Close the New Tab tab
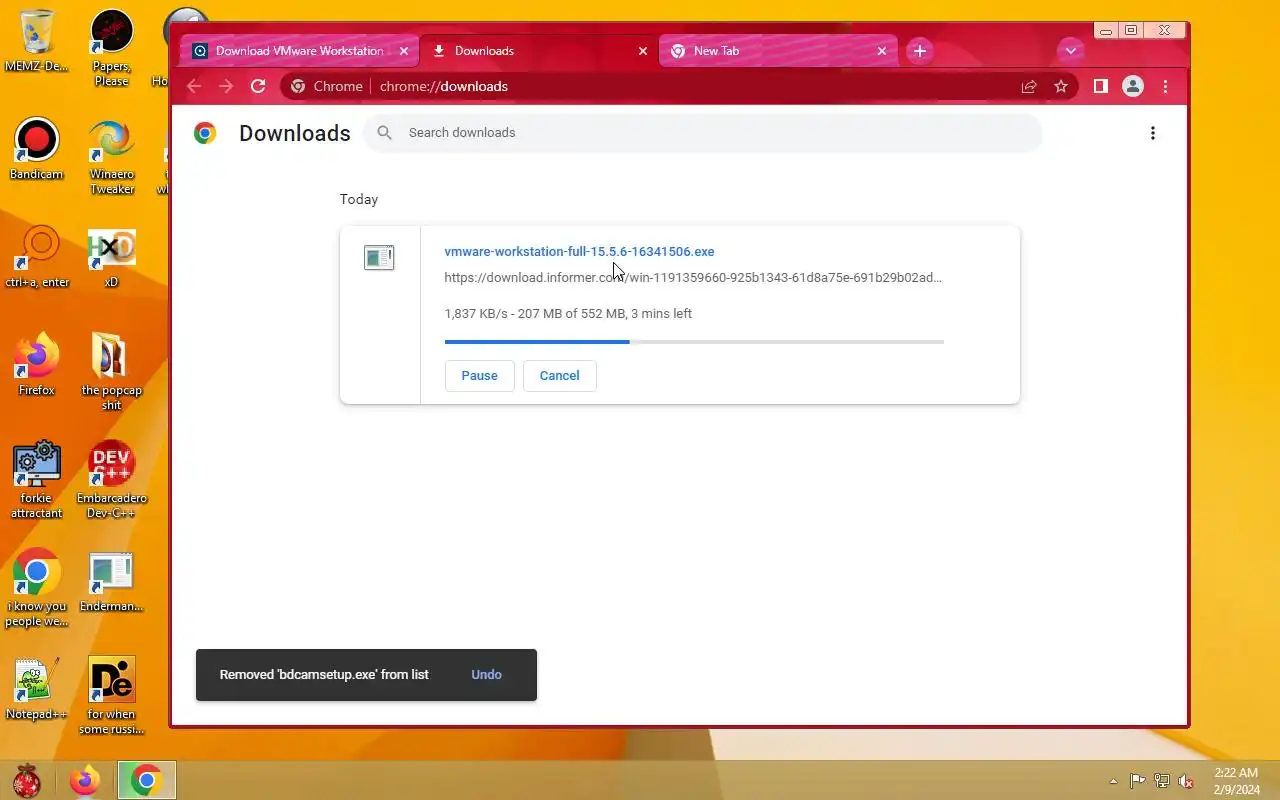The width and height of the screenshot is (1280, 800). [x=882, y=51]
